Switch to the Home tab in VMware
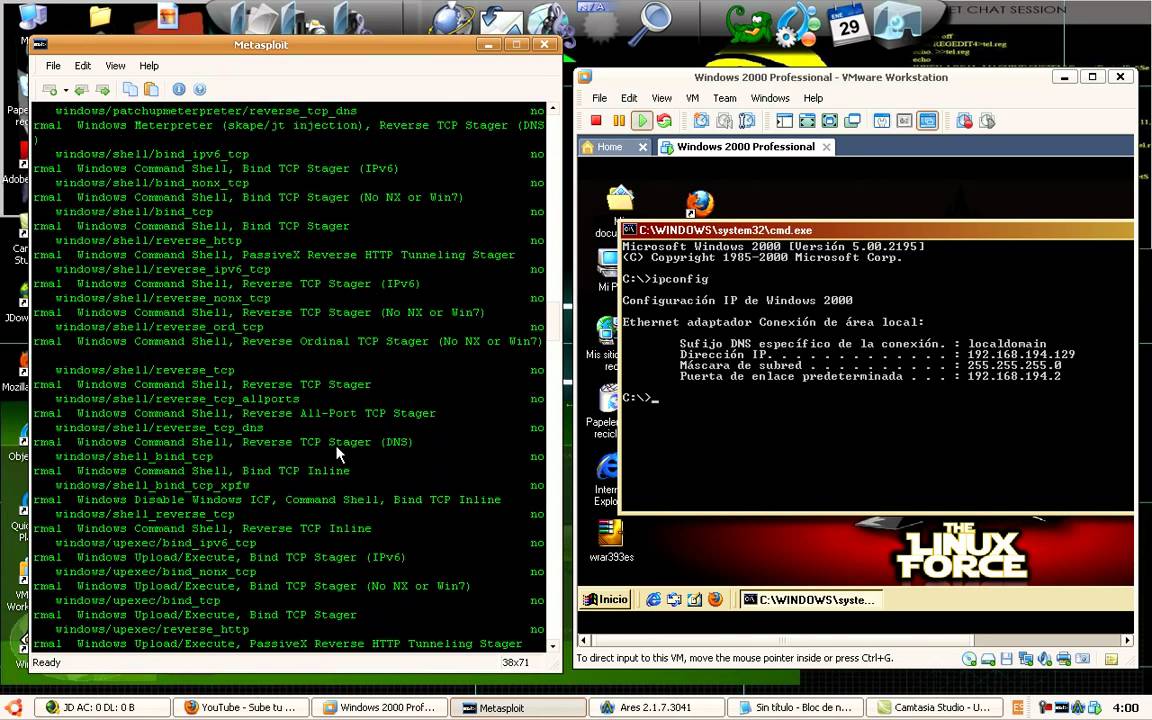 point(609,147)
